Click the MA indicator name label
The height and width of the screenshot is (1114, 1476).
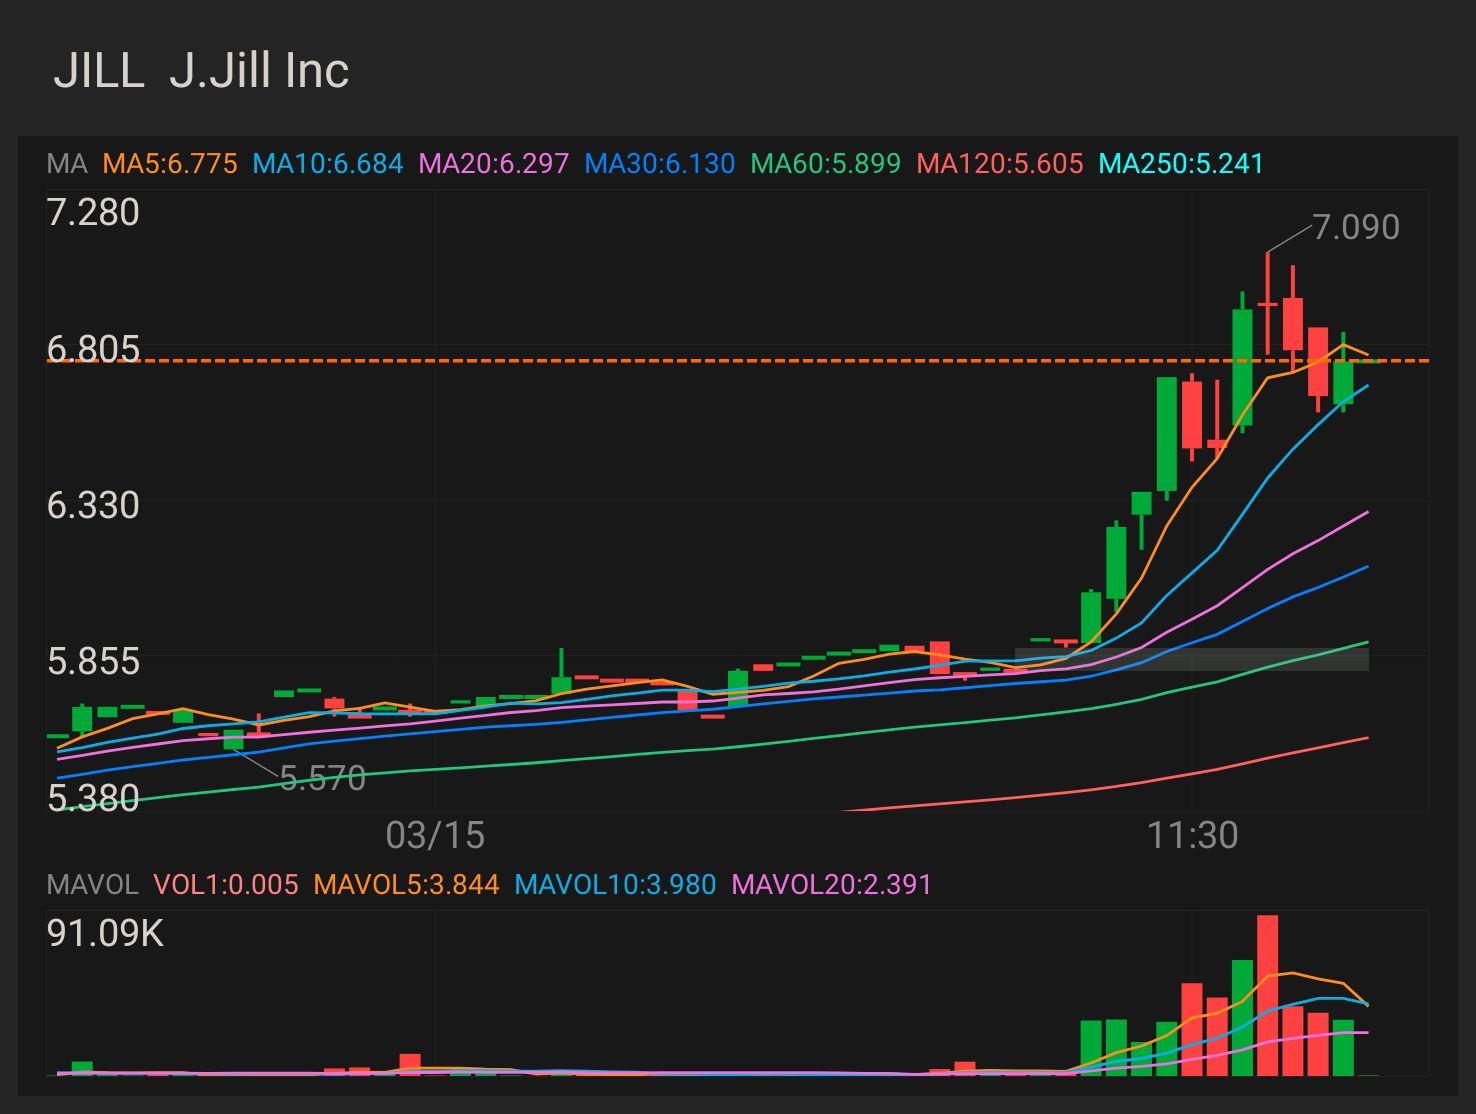pyautogui.click(x=67, y=164)
